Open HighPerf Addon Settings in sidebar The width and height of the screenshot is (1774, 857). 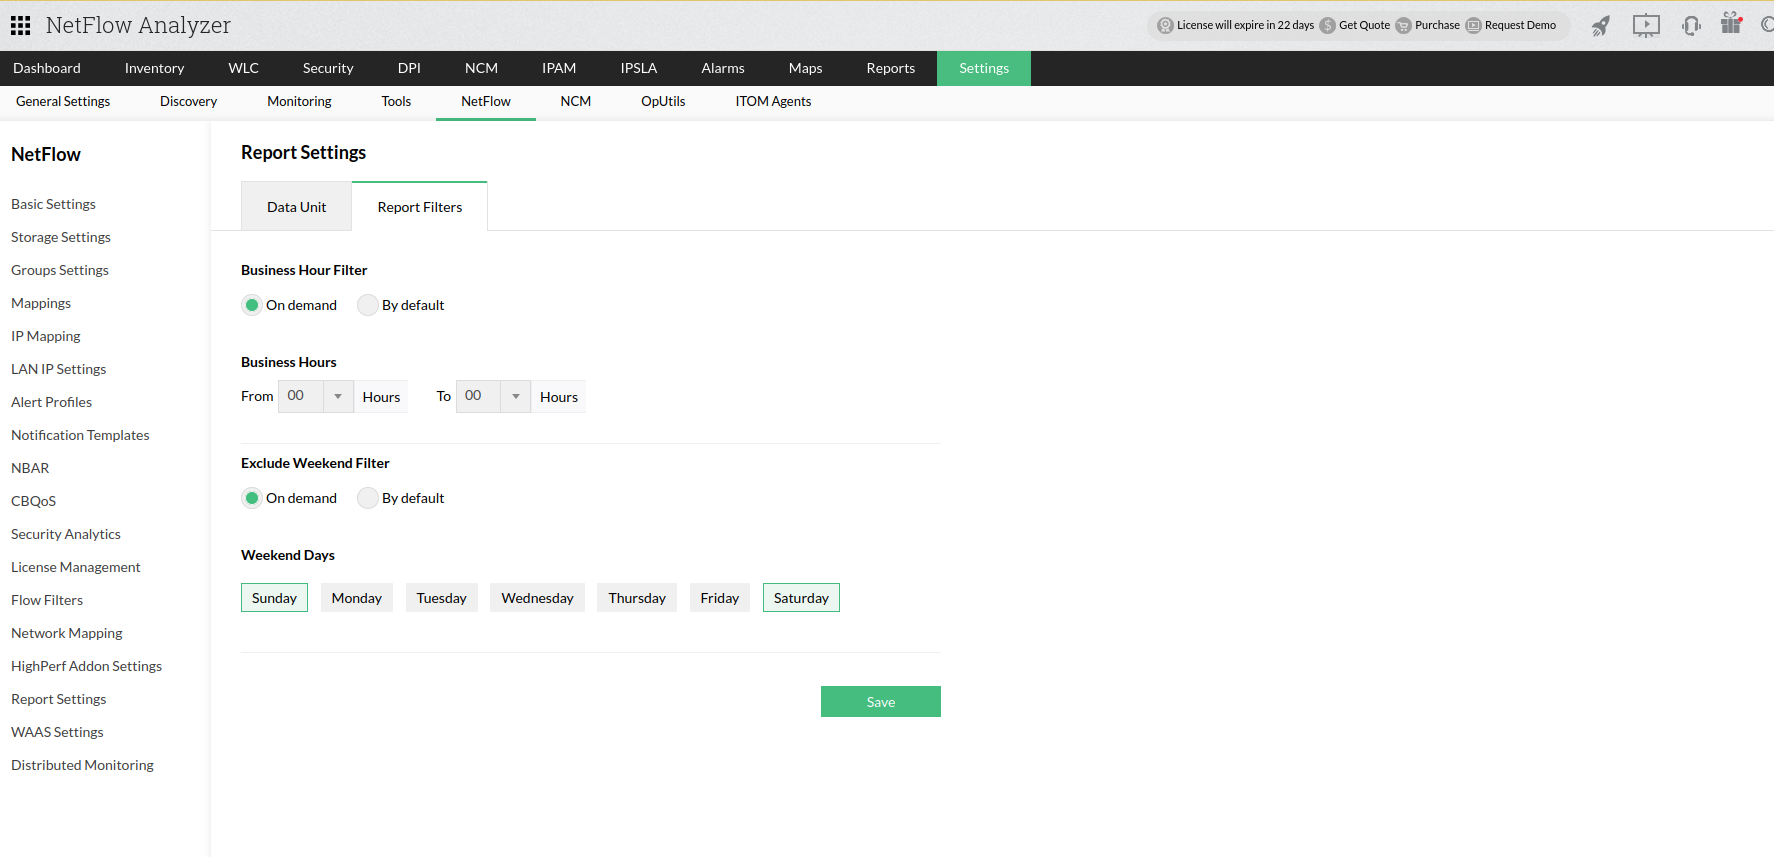click(x=86, y=666)
